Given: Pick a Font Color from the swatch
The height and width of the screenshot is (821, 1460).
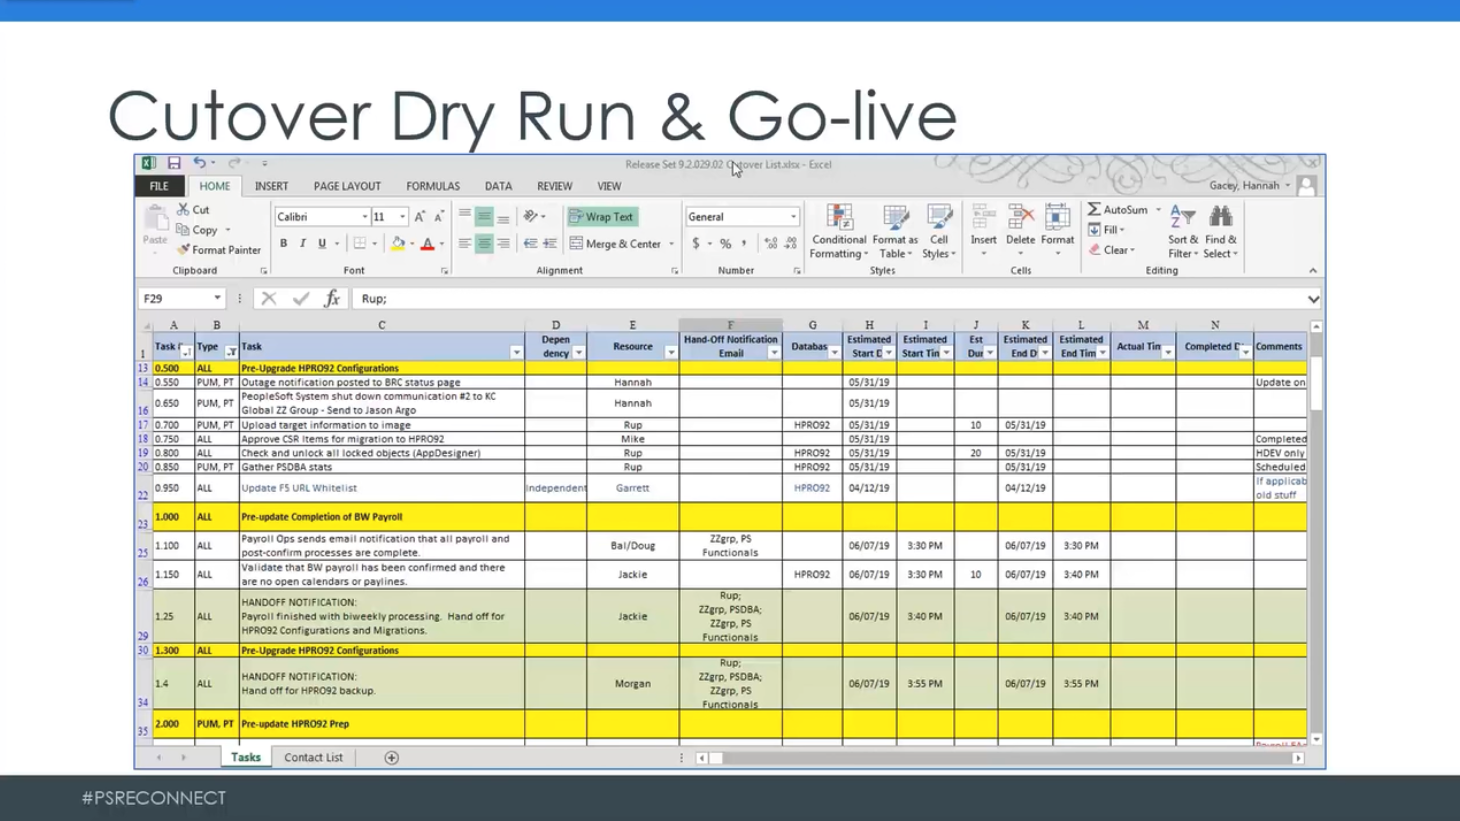Looking at the screenshot, I should pos(427,243).
